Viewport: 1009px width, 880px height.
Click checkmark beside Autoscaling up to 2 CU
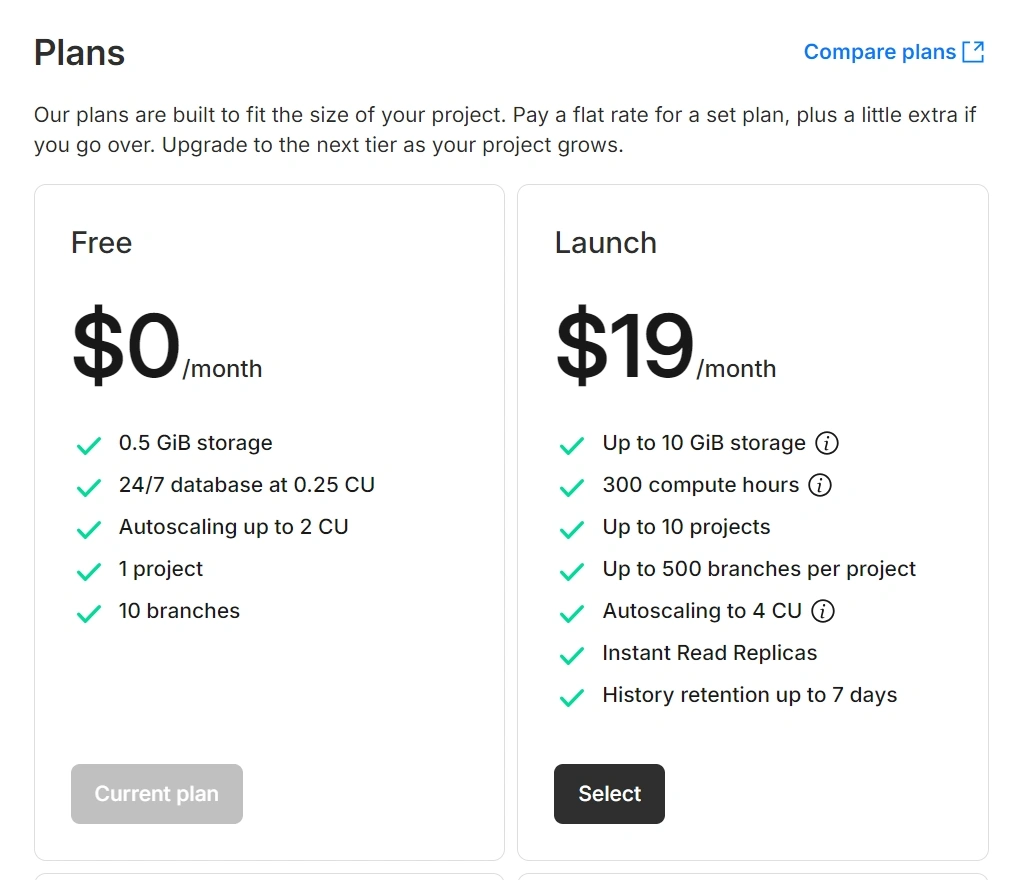pyautogui.click(x=89, y=529)
